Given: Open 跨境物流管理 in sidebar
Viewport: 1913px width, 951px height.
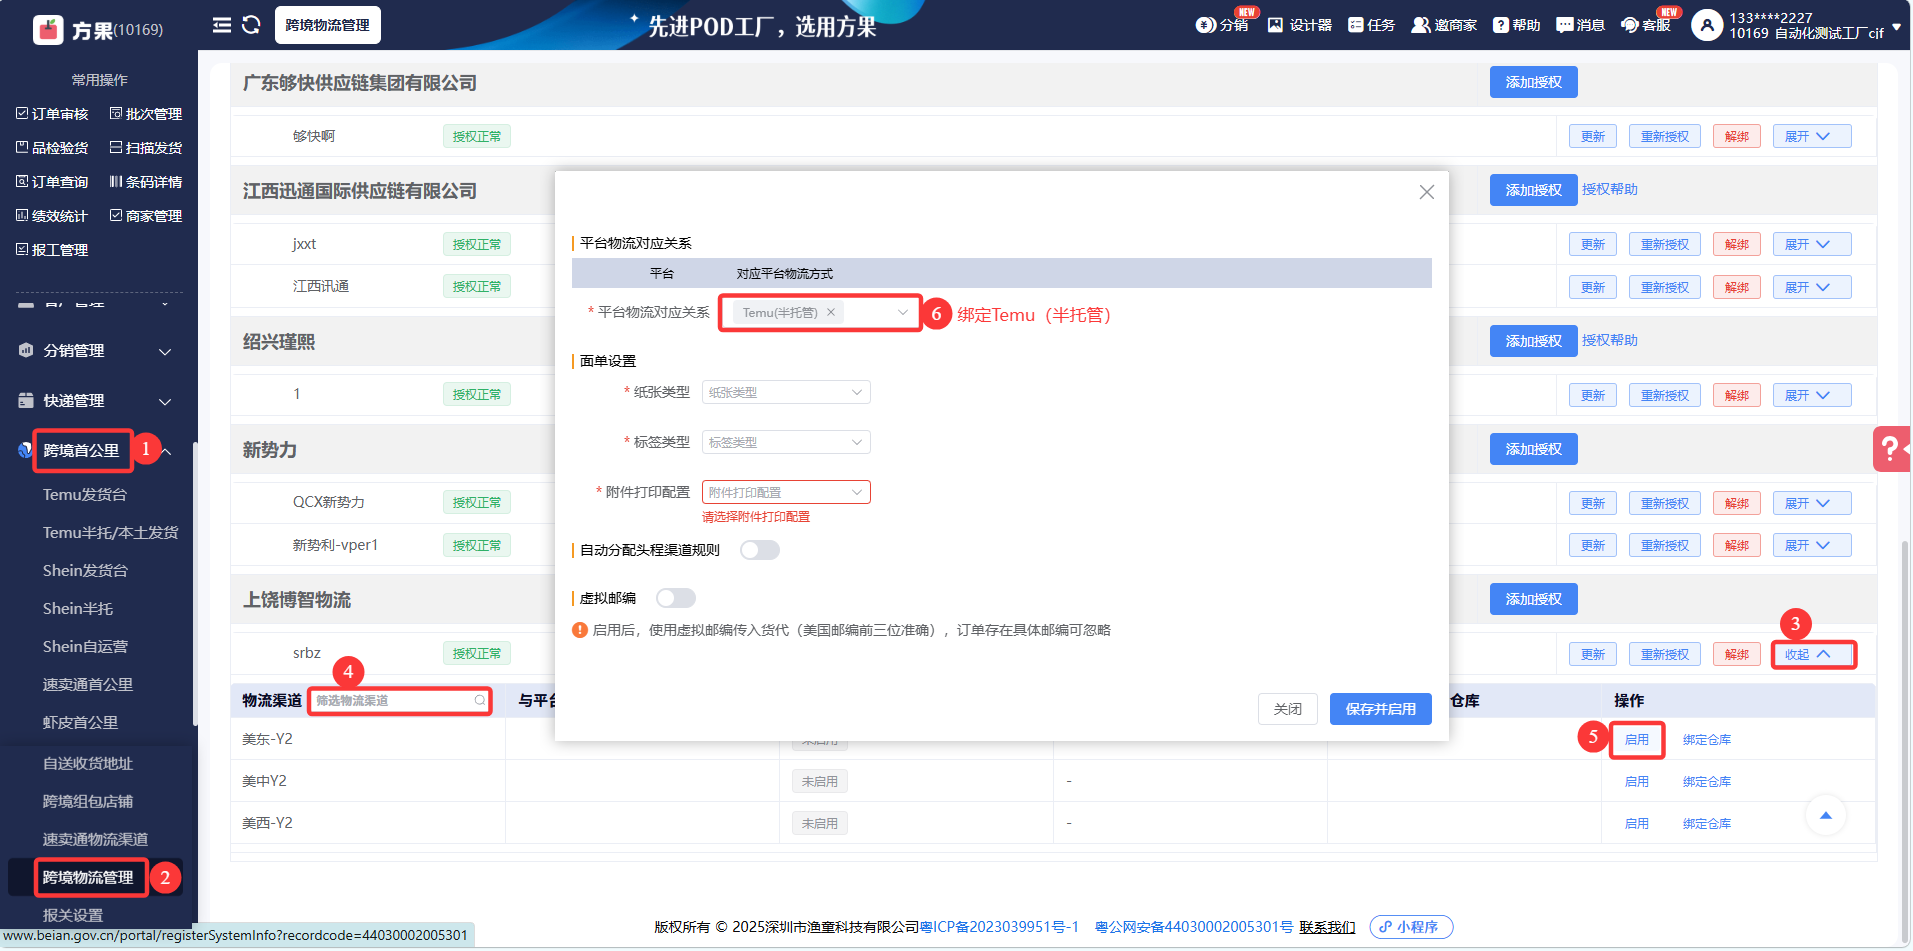Looking at the screenshot, I should (88, 878).
